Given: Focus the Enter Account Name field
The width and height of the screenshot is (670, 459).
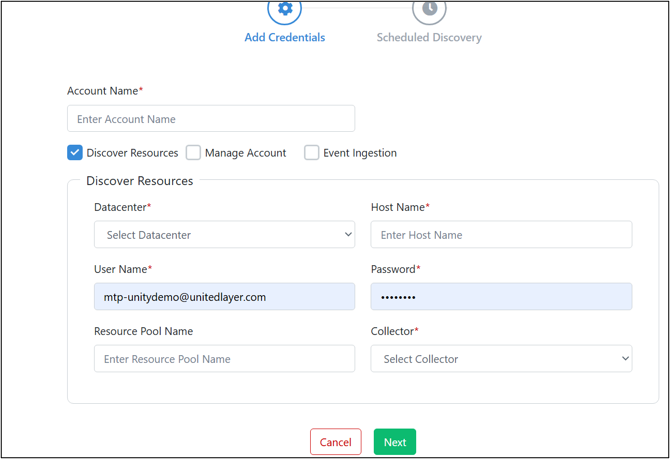Looking at the screenshot, I should coord(211,119).
